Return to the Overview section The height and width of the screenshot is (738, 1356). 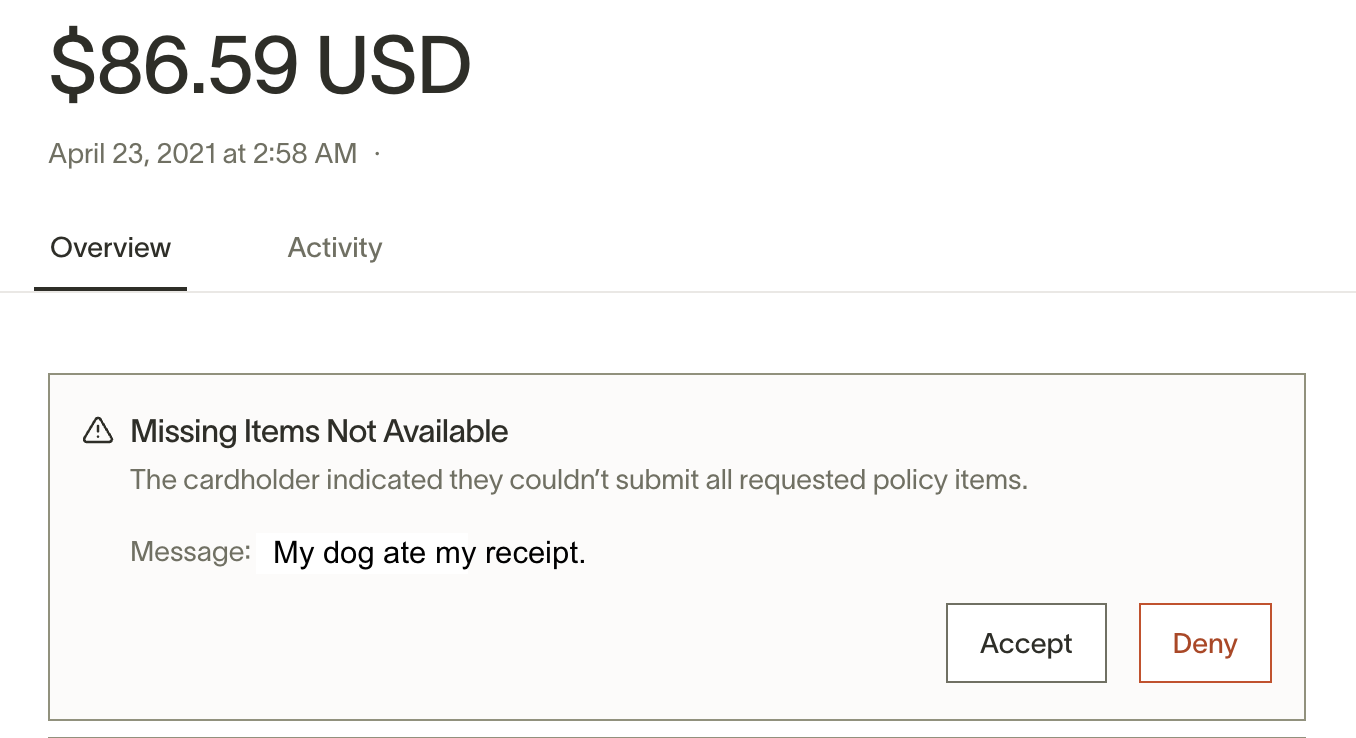coord(110,247)
